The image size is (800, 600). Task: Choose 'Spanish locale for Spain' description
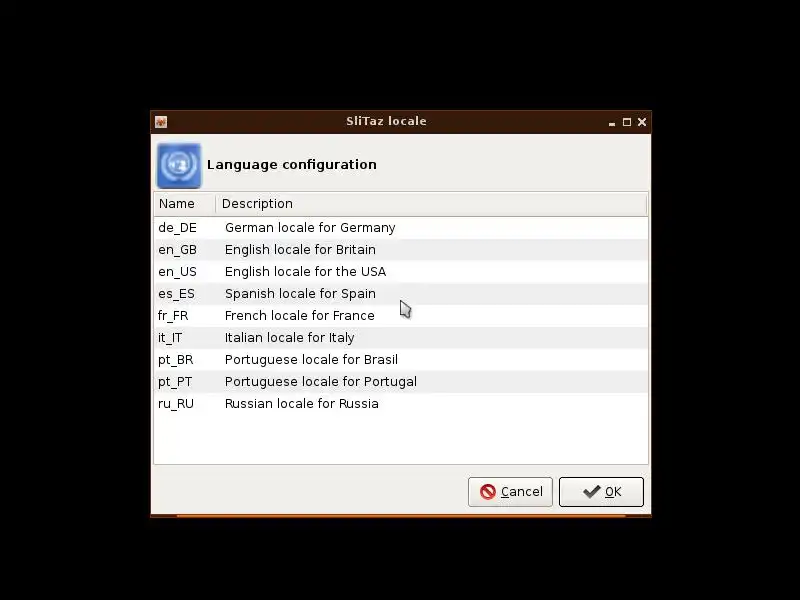[300, 294]
